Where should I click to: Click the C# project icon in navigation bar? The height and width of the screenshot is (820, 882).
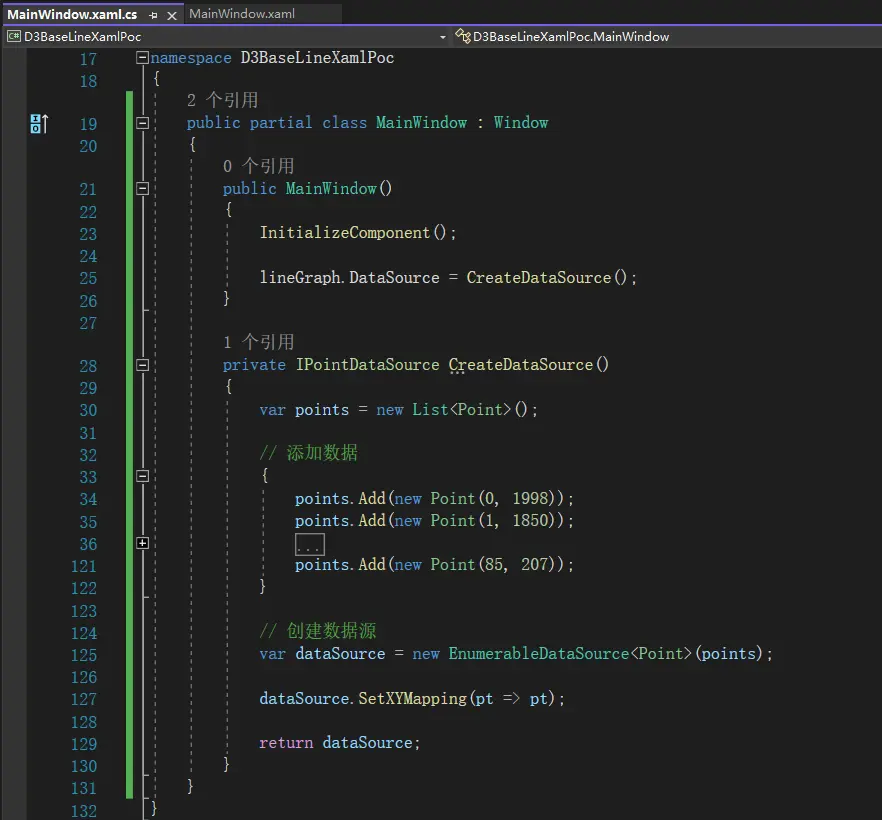coord(14,36)
